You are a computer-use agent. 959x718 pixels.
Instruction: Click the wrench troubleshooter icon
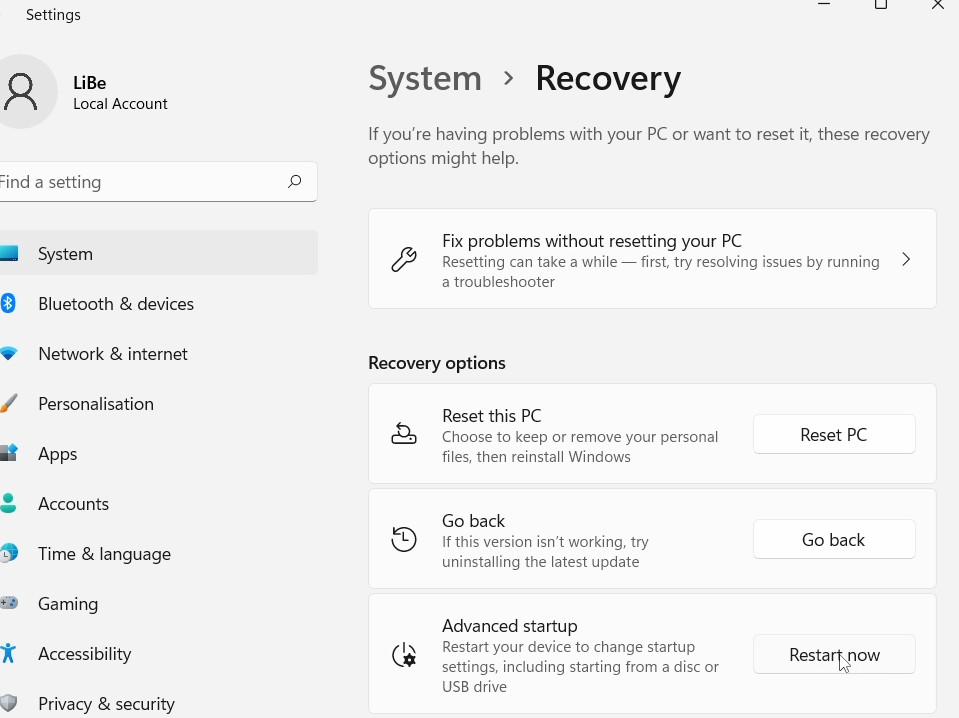pos(404,260)
